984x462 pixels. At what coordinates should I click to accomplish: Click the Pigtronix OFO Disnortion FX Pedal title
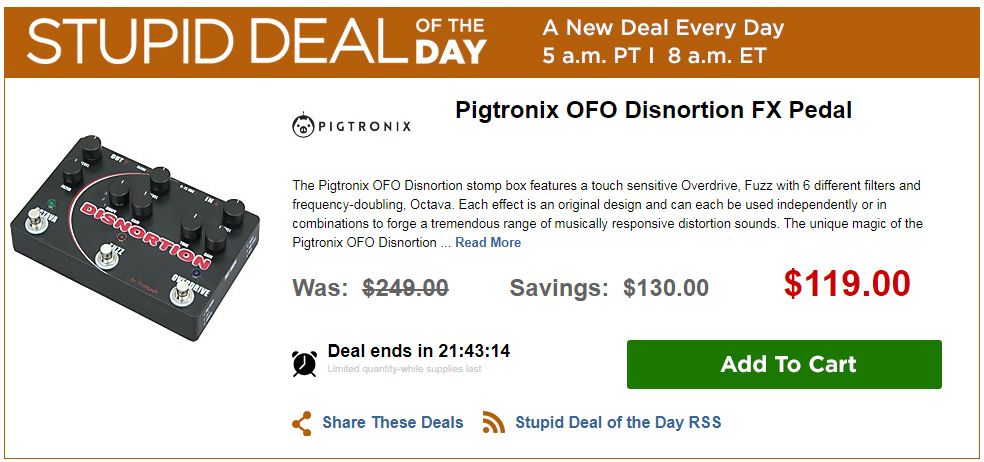653,110
